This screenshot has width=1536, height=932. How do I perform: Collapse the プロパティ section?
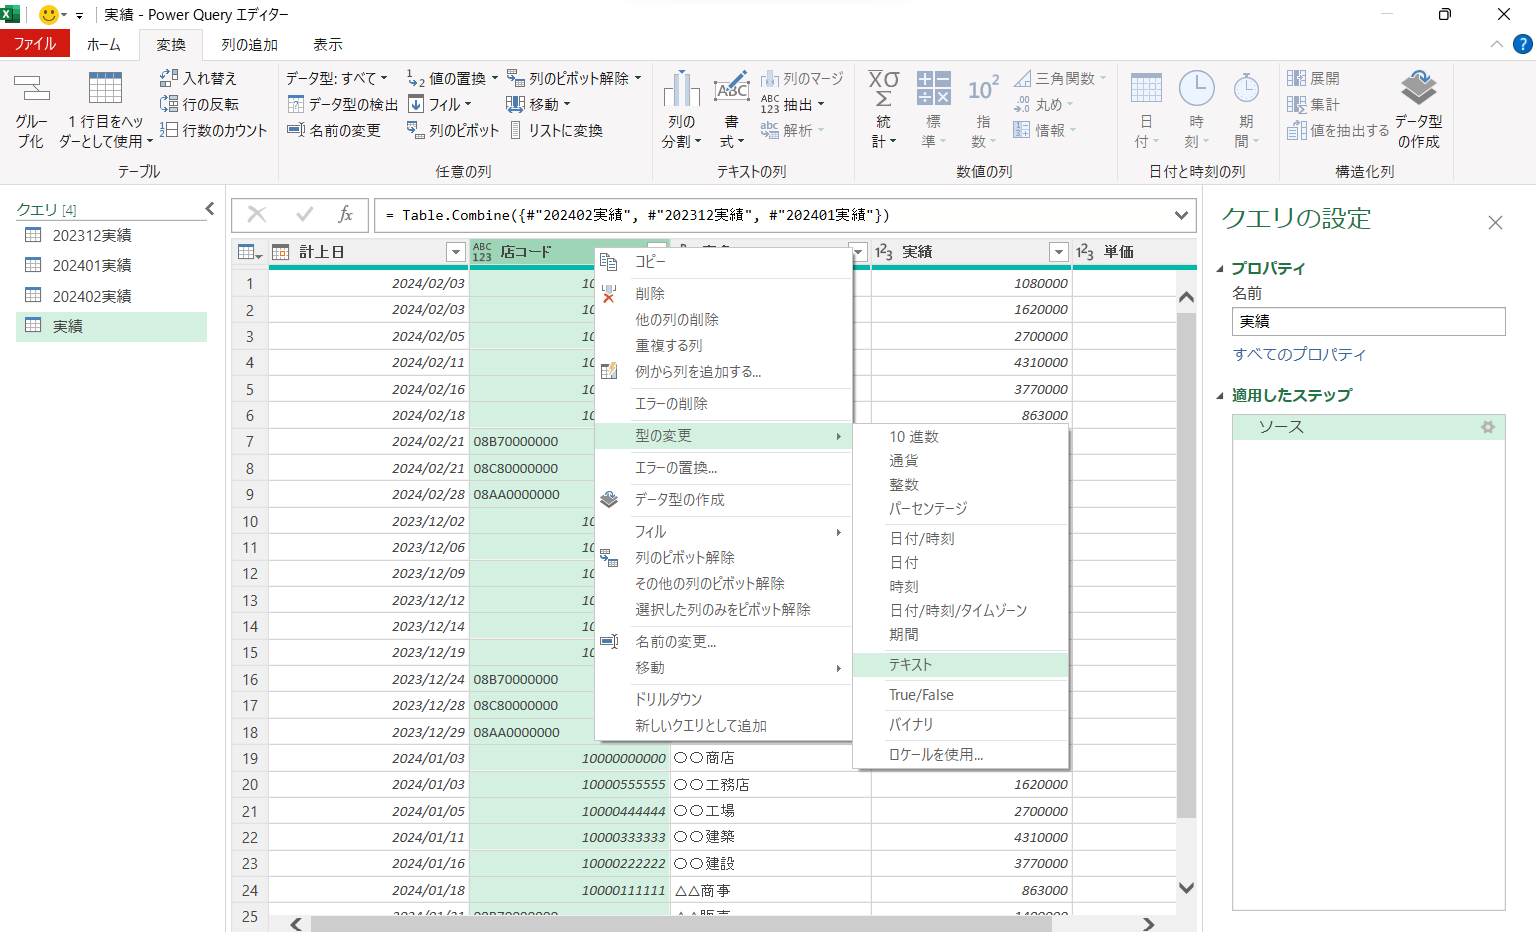pos(1220,268)
